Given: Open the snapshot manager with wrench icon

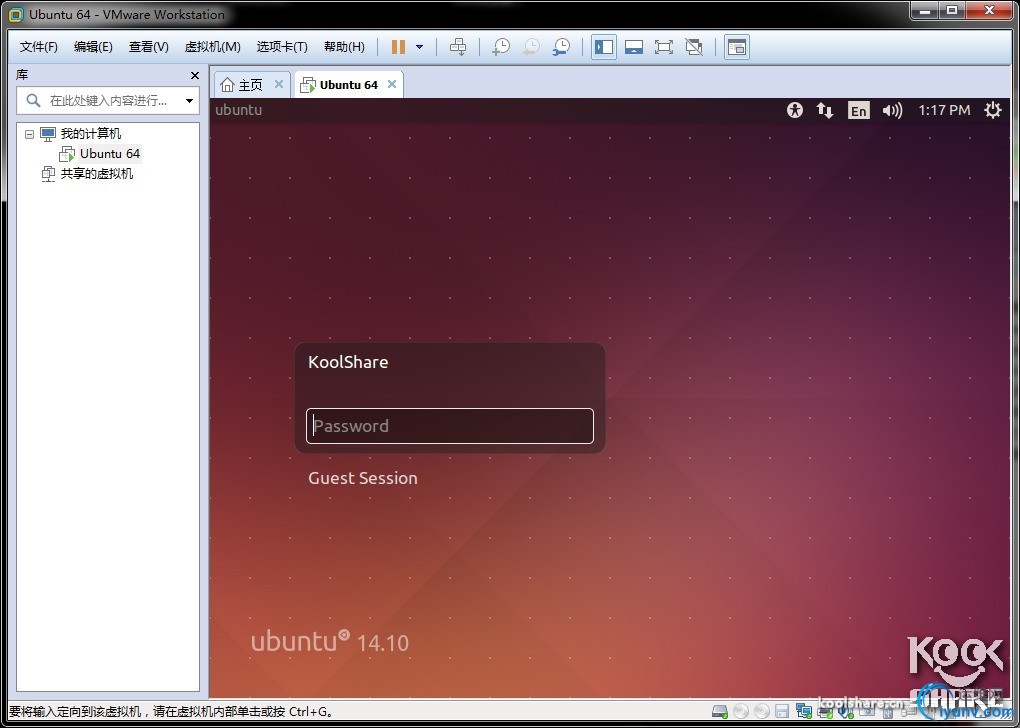Looking at the screenshot, I should 561,47.
